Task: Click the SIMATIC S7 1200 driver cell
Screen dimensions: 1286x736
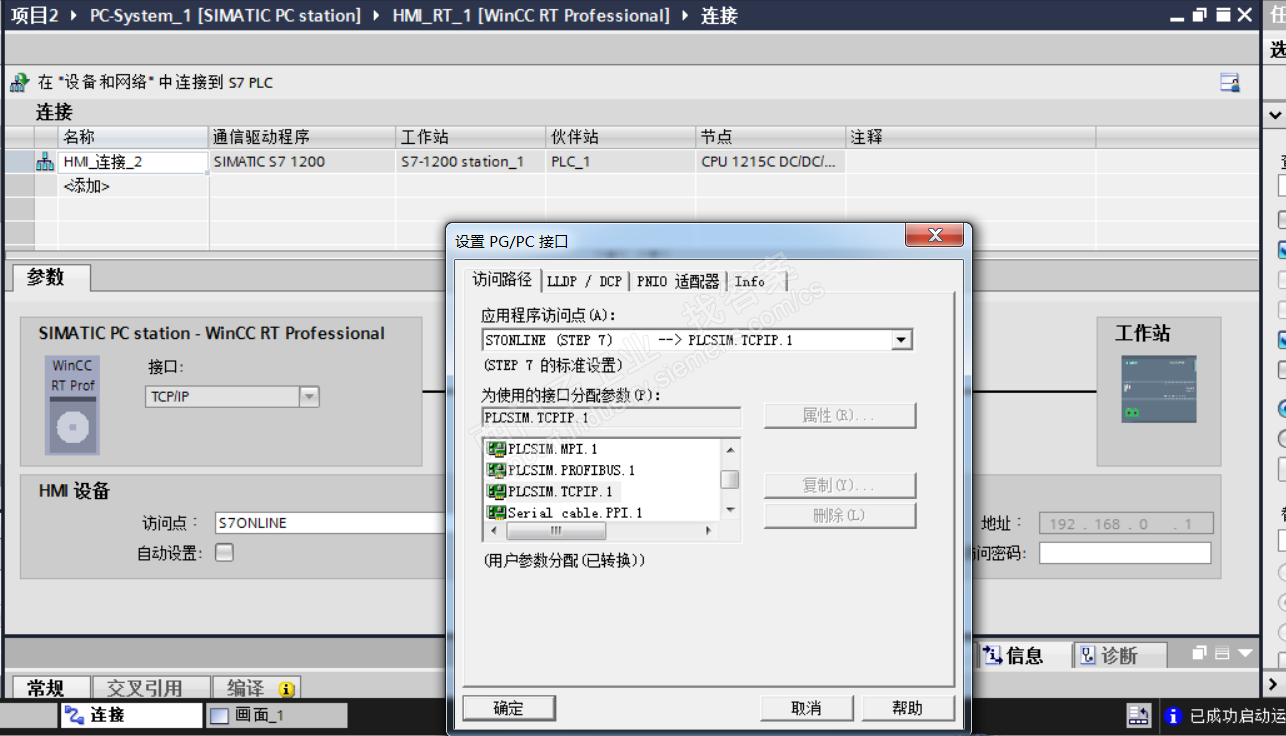Action: 304,162
